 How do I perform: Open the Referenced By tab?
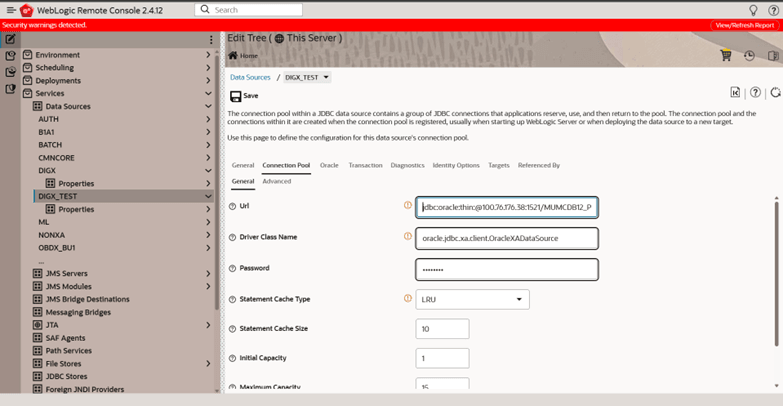pyautogui.click(x=539, y=165)
